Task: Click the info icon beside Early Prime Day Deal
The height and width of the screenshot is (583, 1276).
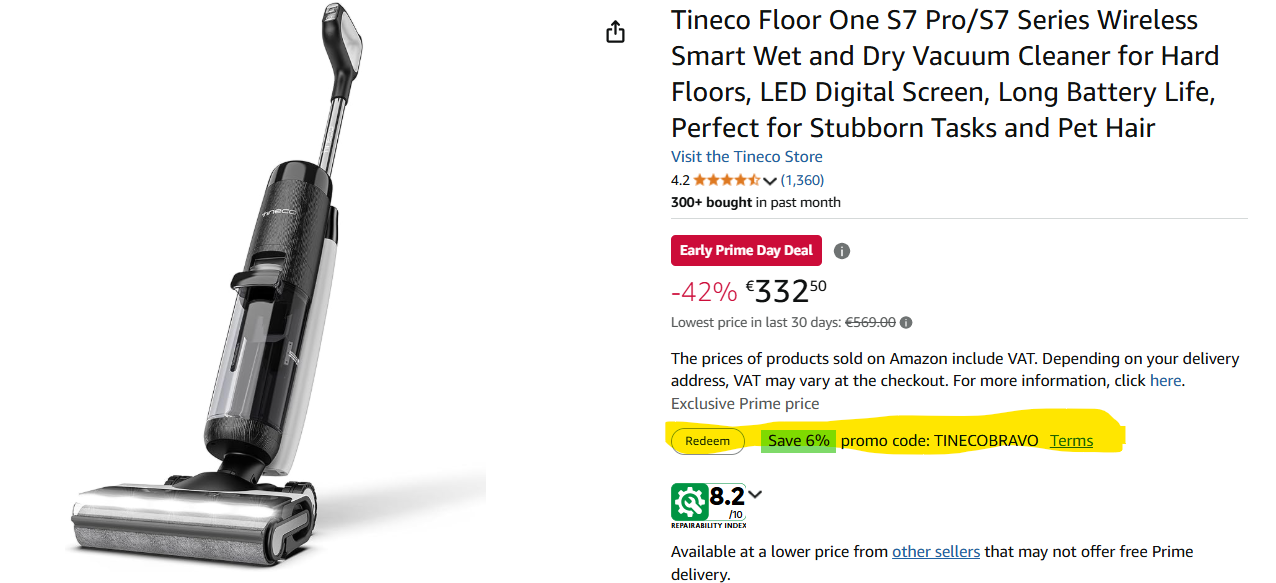Action: 842,251
